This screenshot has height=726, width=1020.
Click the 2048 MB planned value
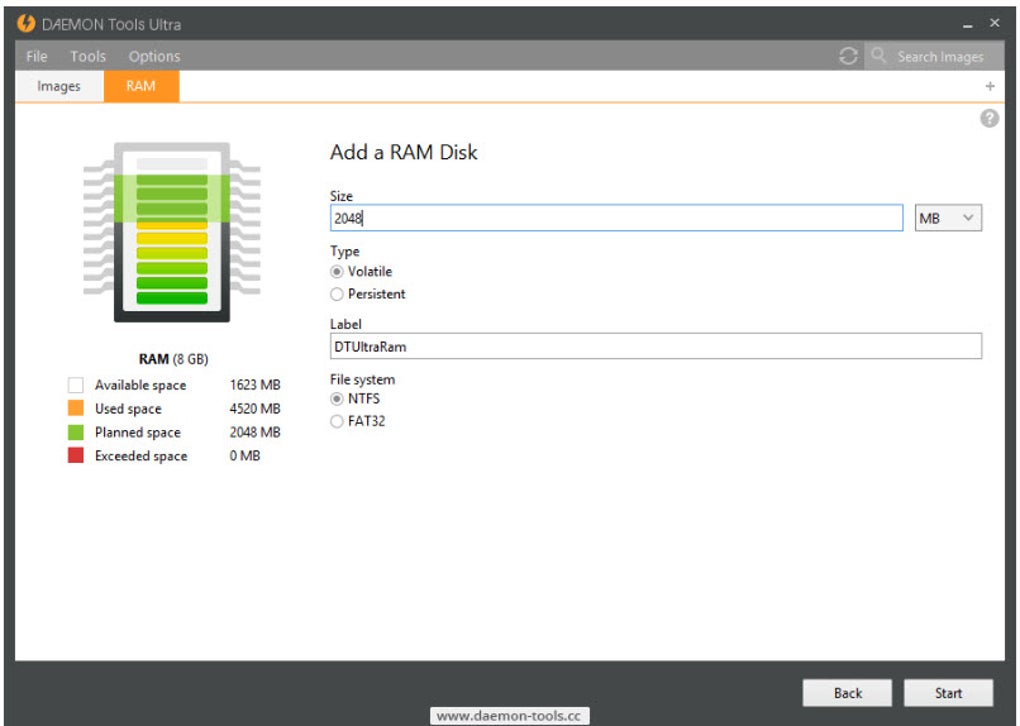(255, 432)
